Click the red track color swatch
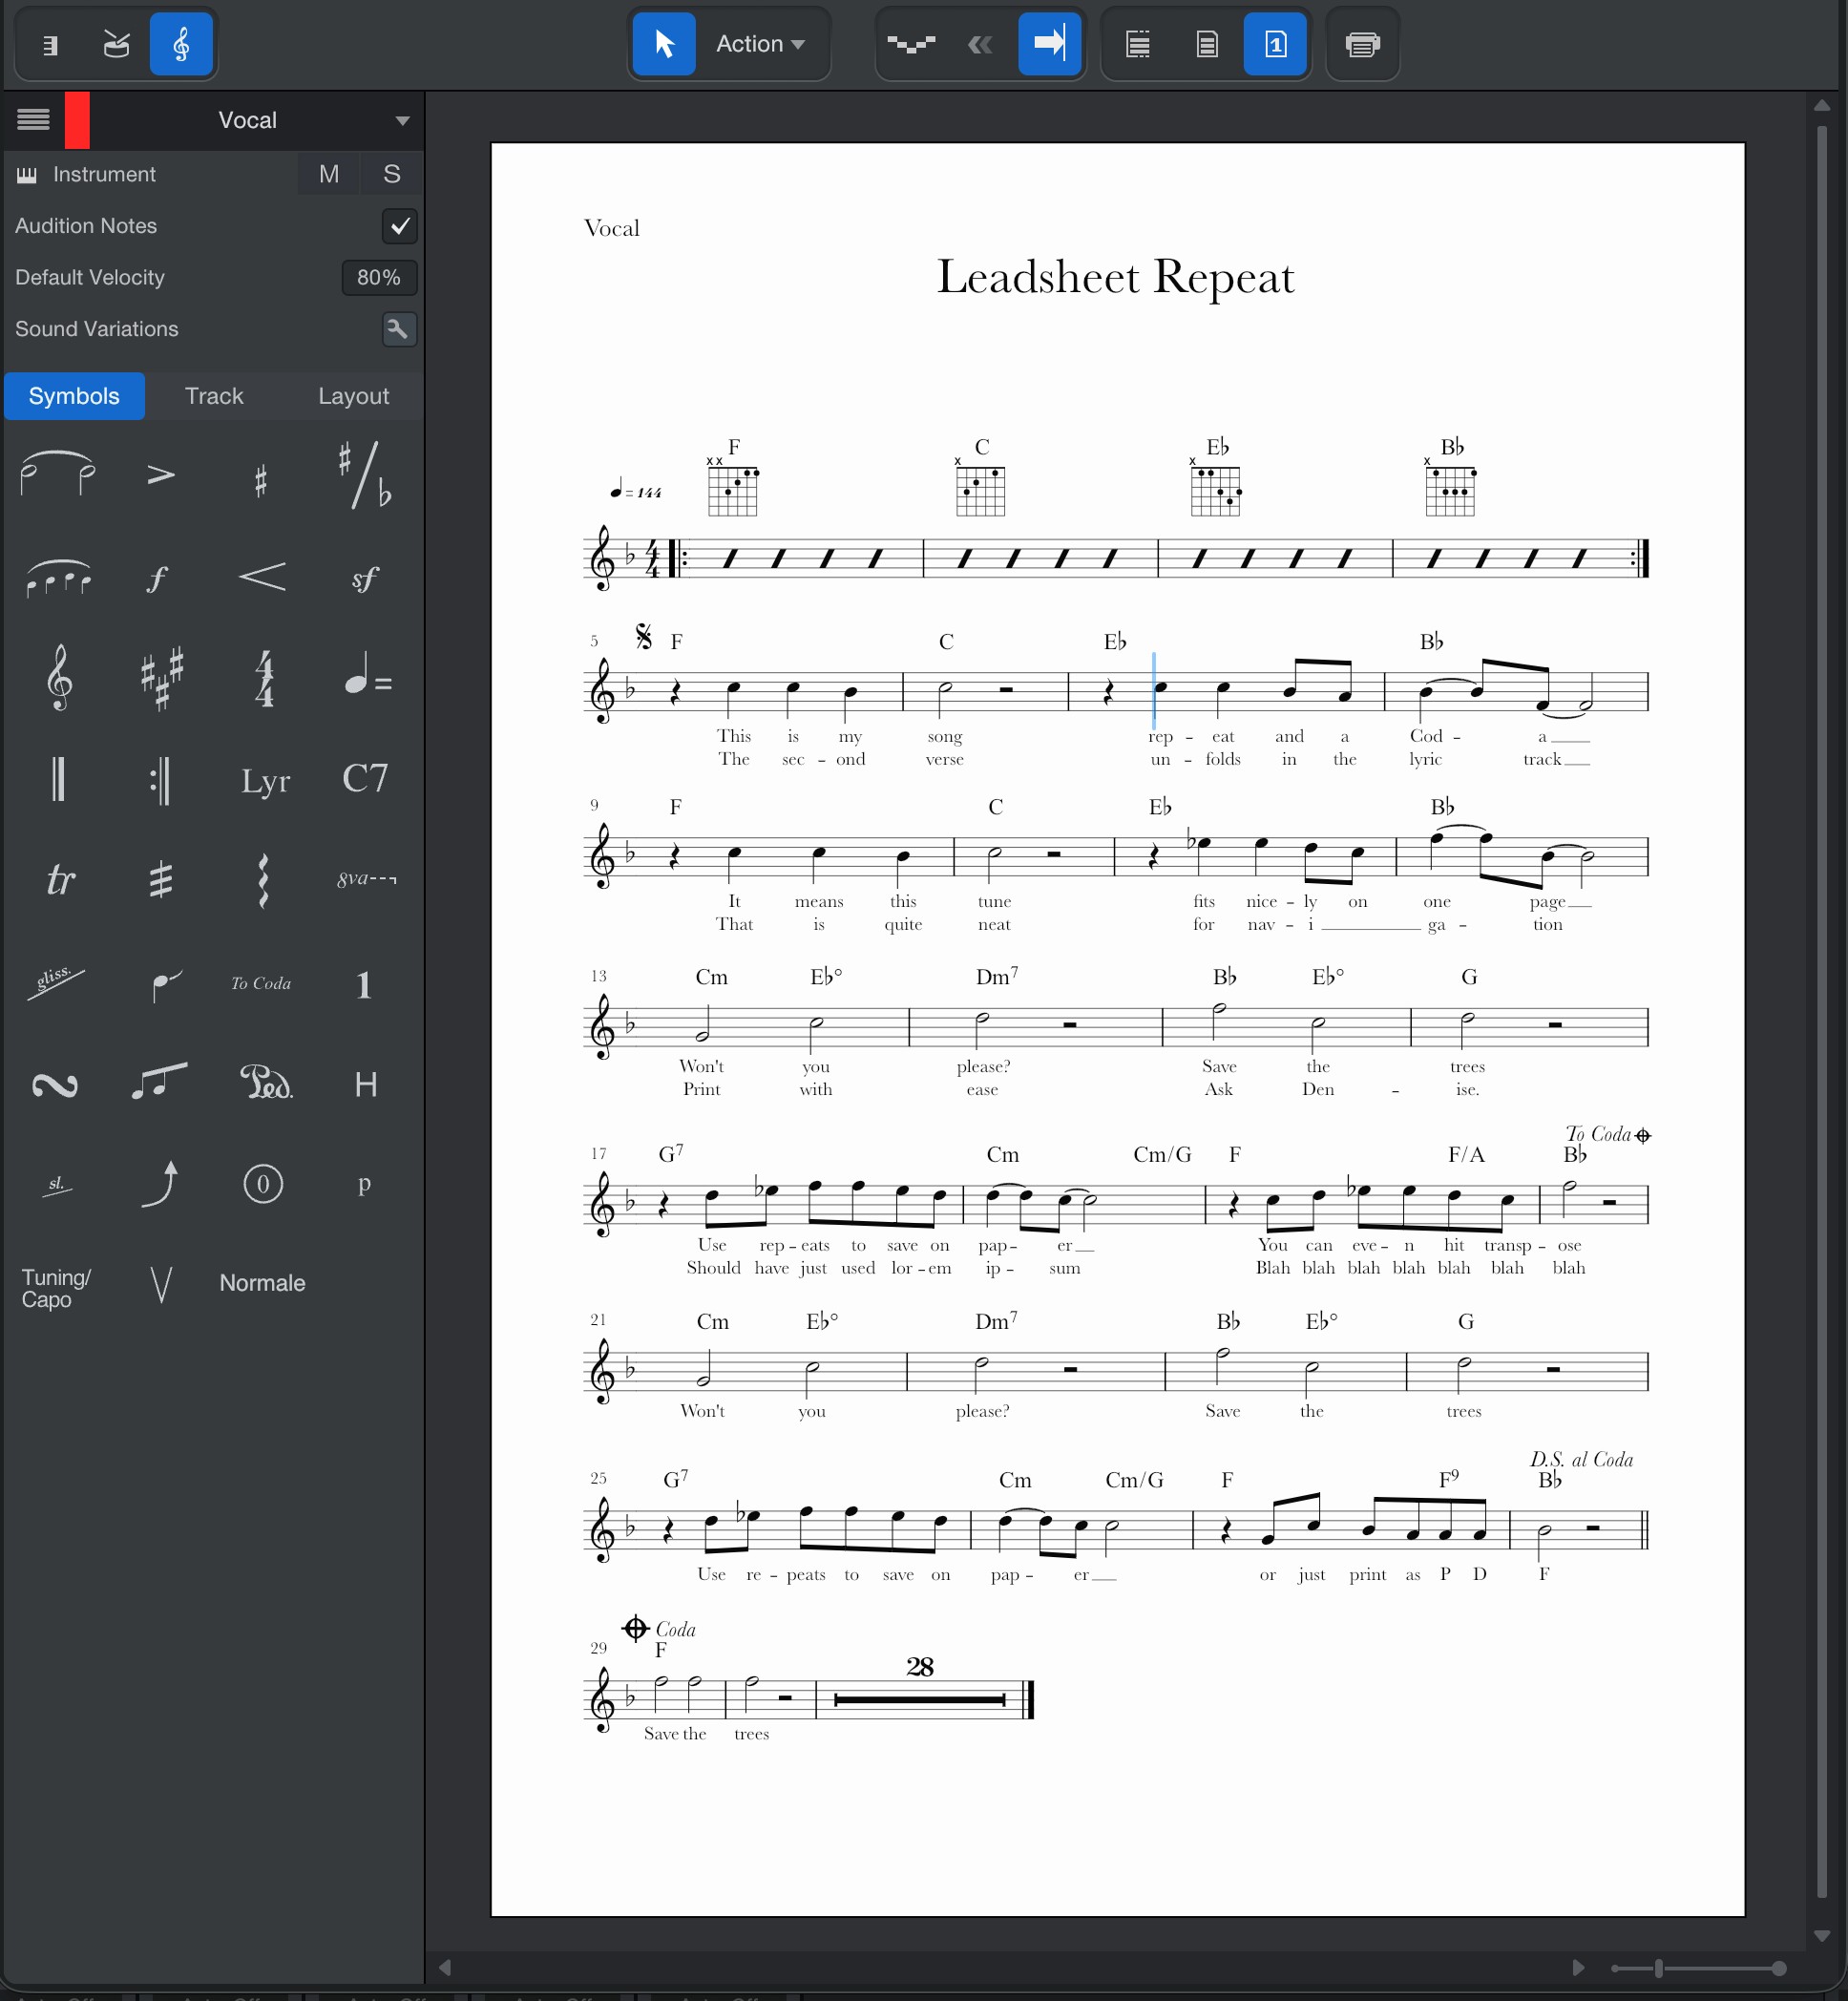 pos(77,120)
